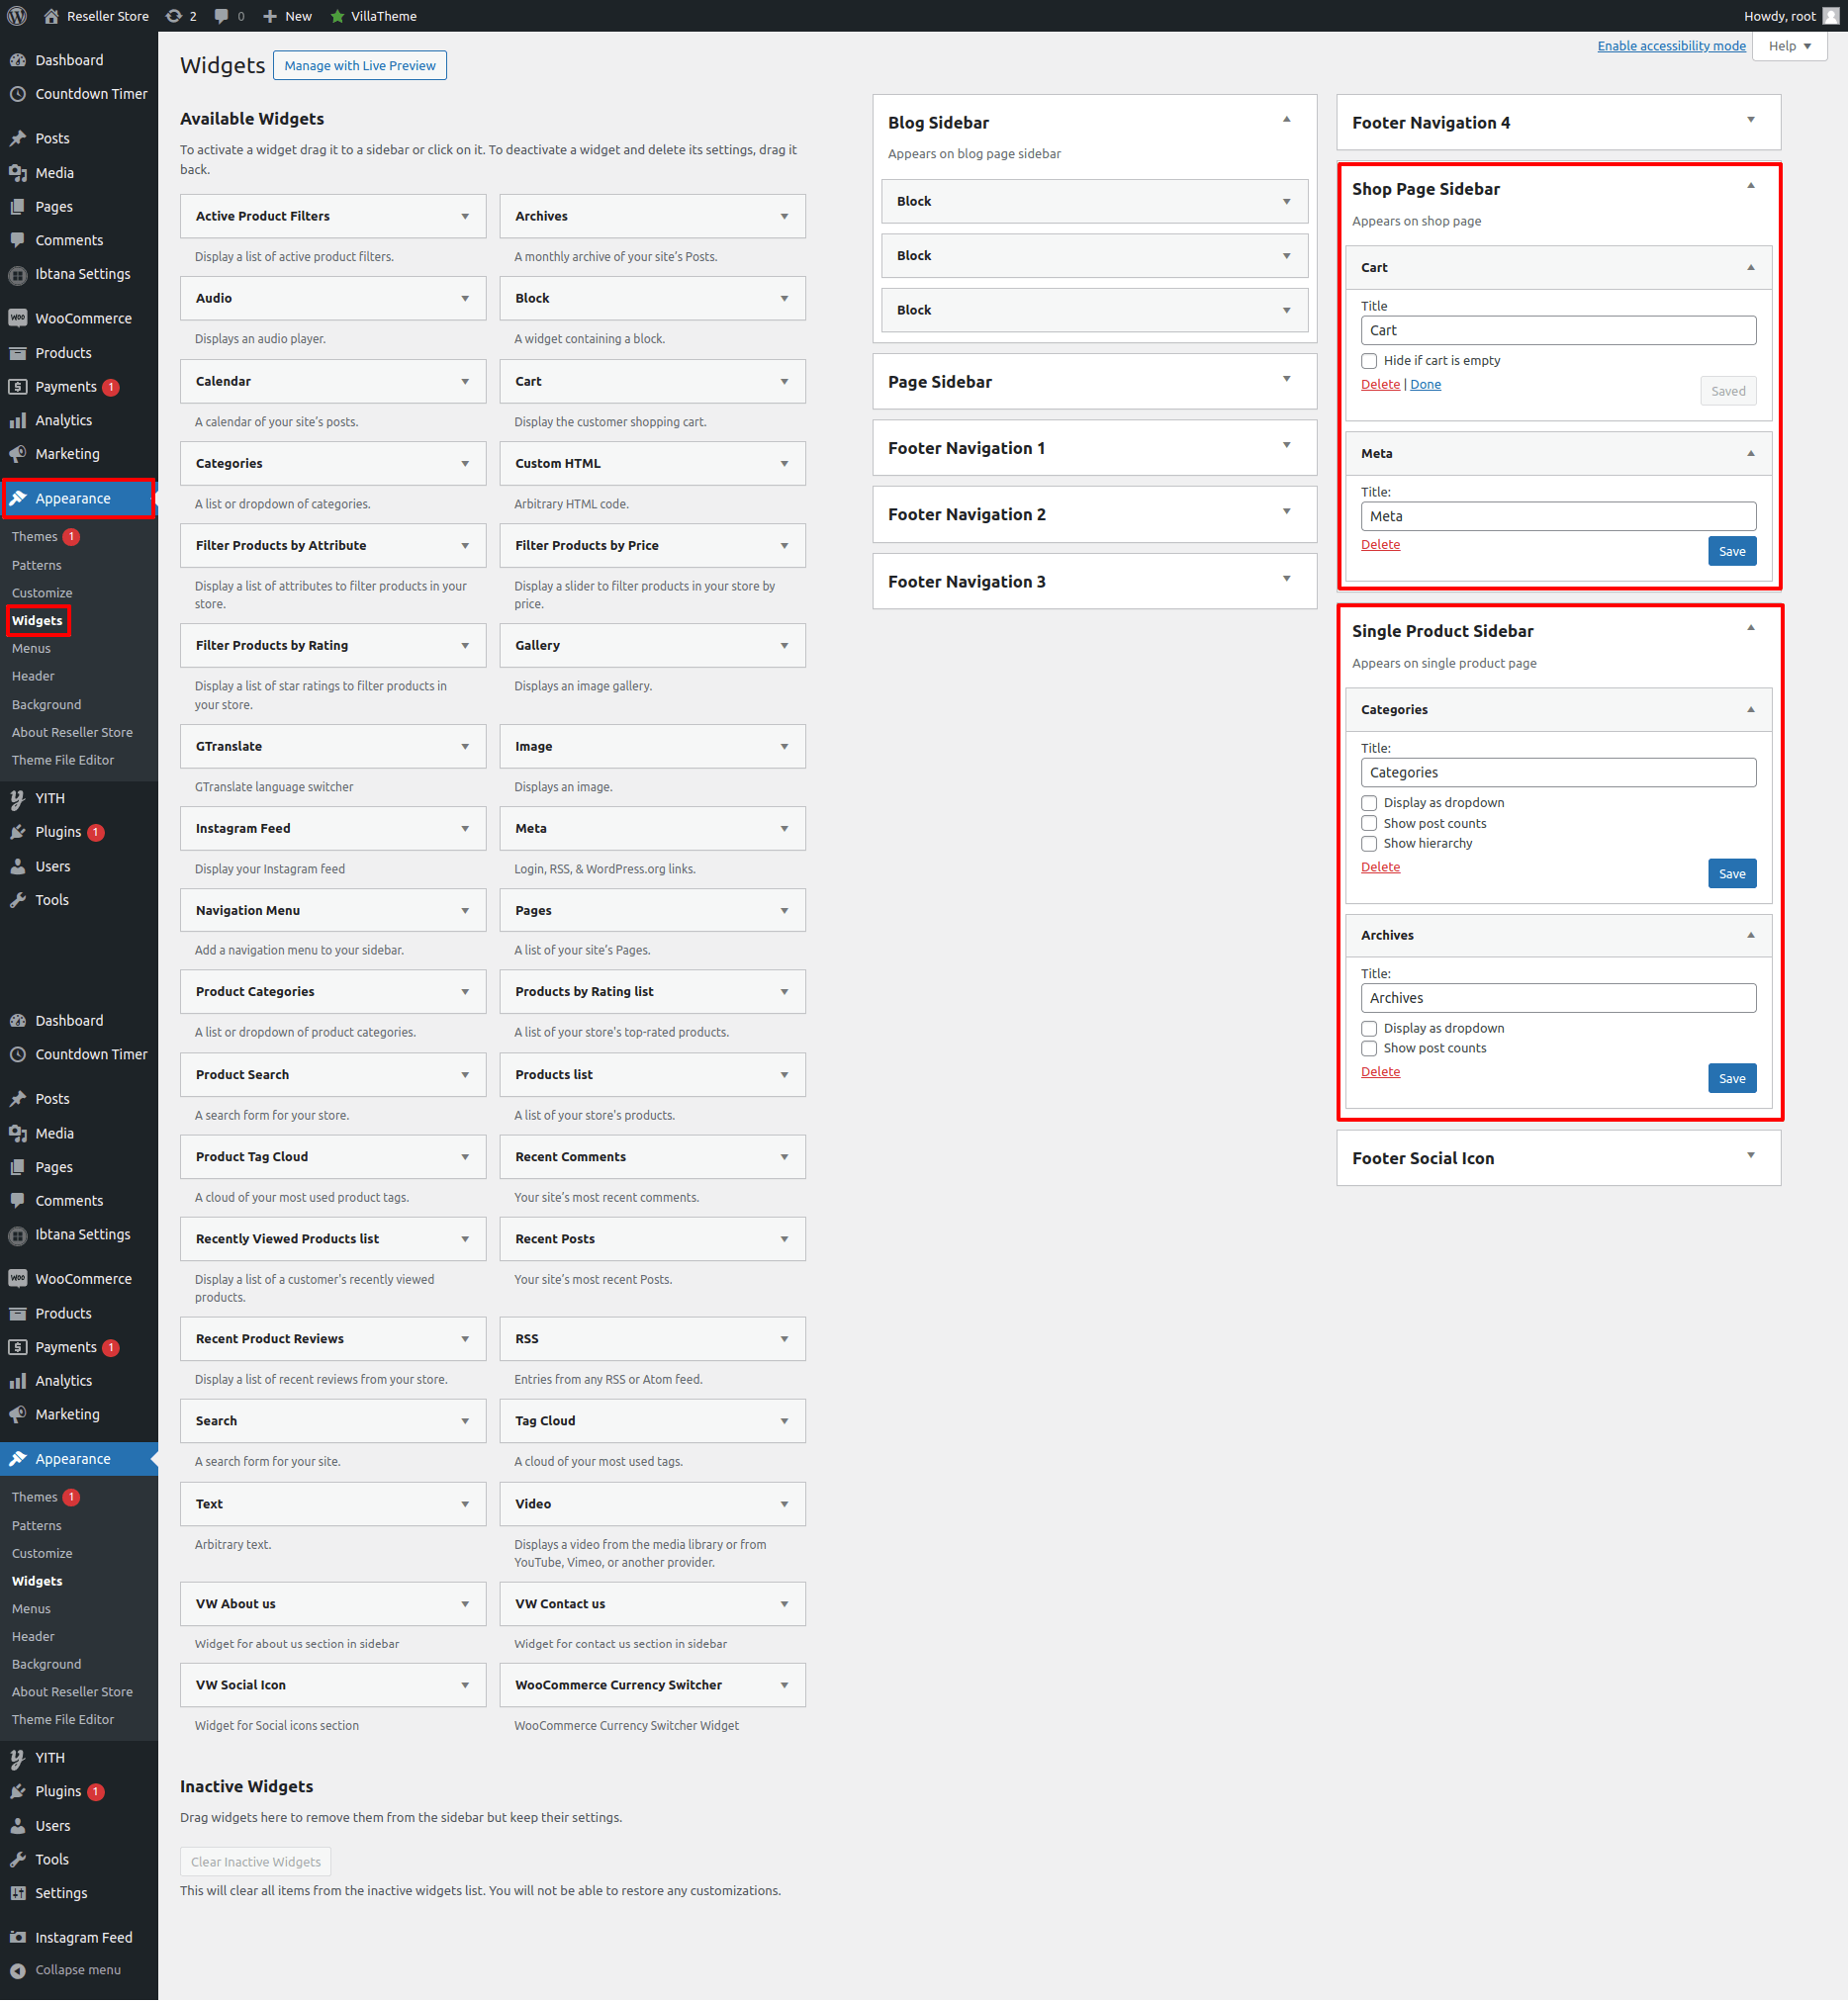Click the root user avatar
Viewport: 1848px width, 2002px height.
1830,16
